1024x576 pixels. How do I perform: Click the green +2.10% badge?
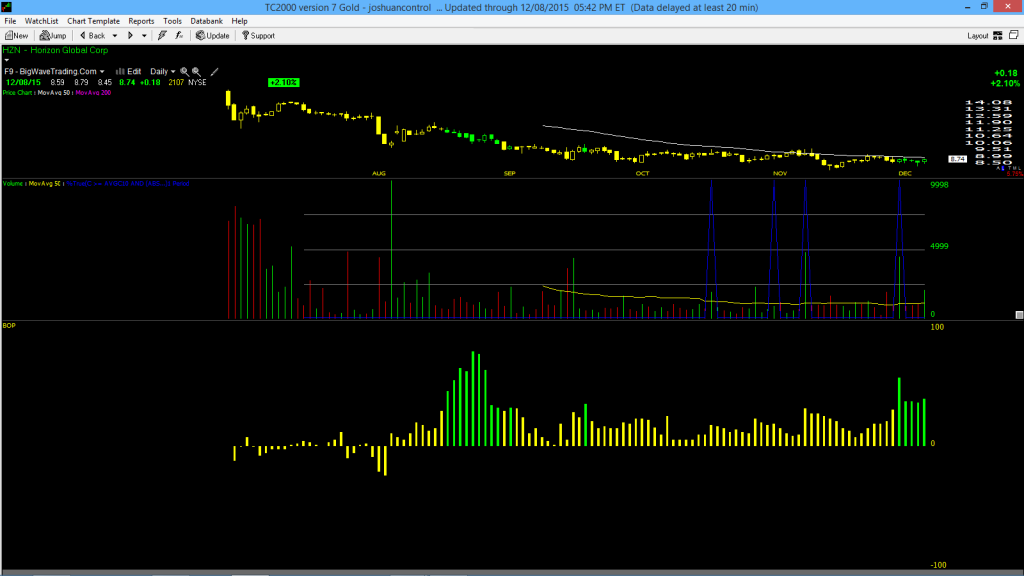click(283, 82)
